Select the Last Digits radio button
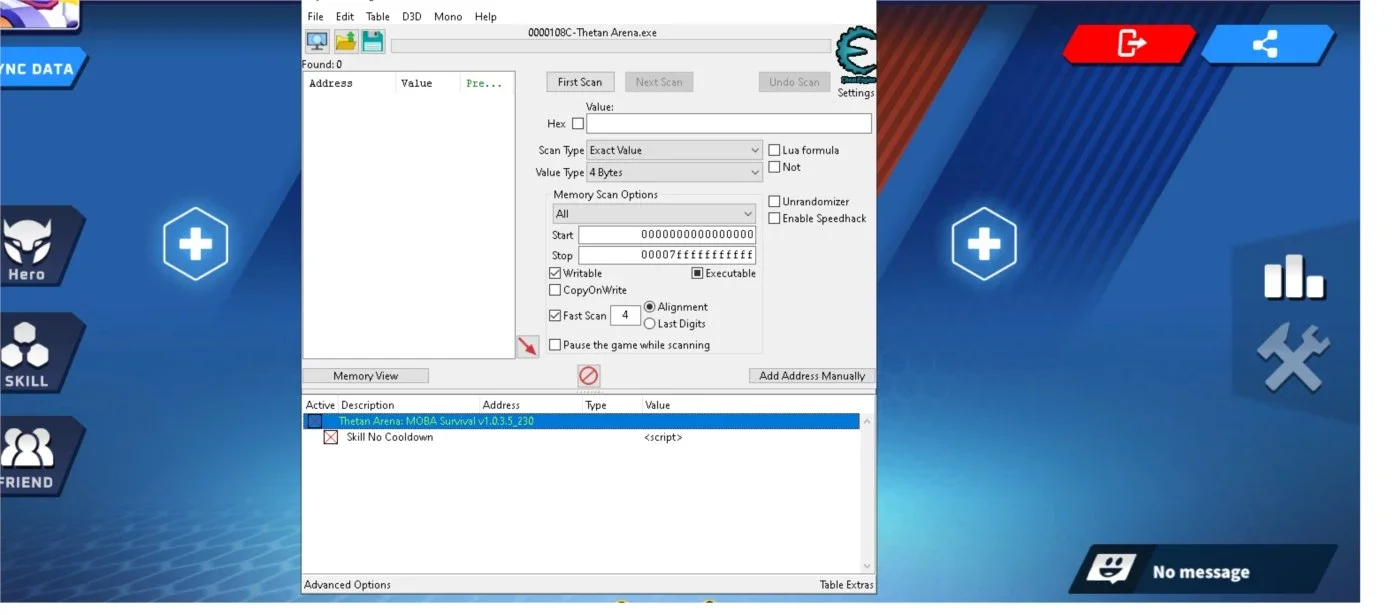 coord(650,324)
